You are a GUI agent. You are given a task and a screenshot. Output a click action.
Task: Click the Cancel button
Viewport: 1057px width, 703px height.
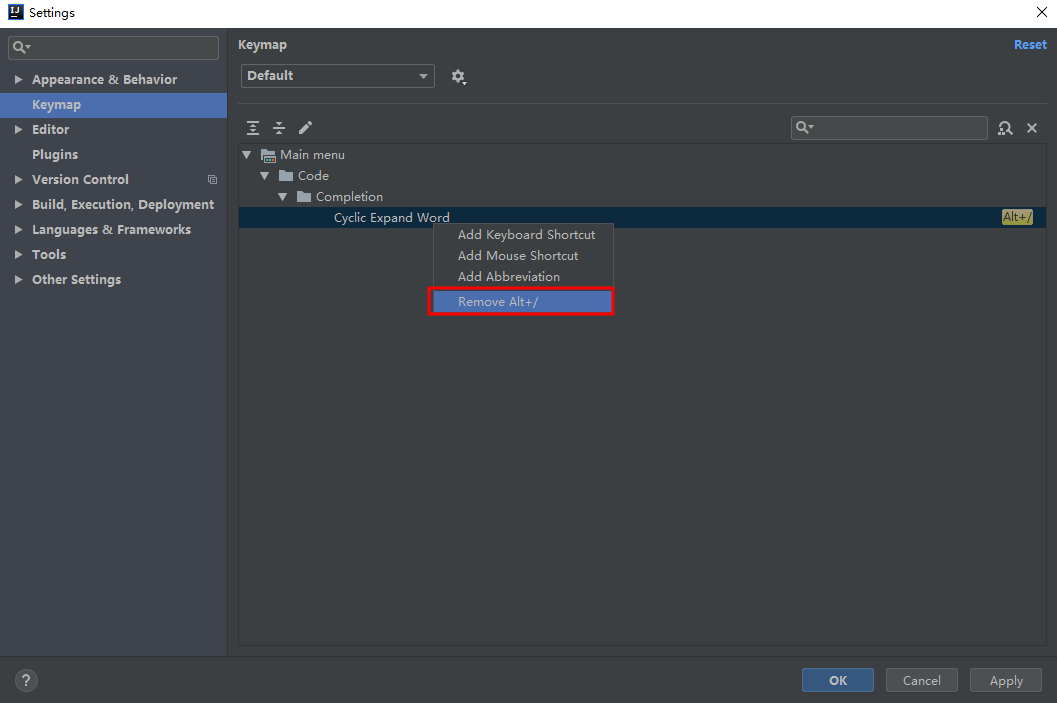(x=922, y=680)
